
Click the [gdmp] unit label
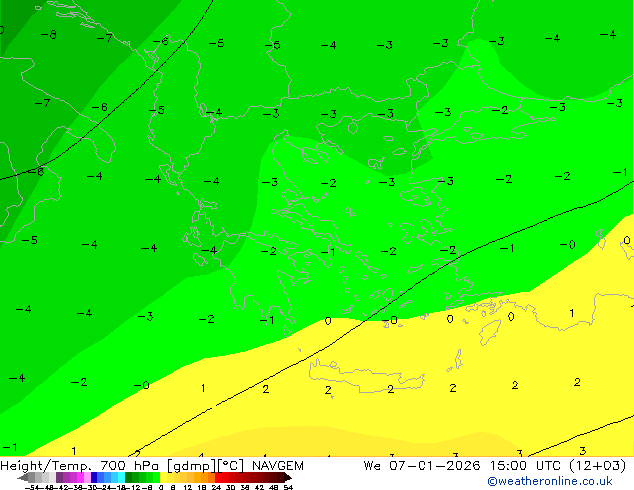click(x=192, y=466)
